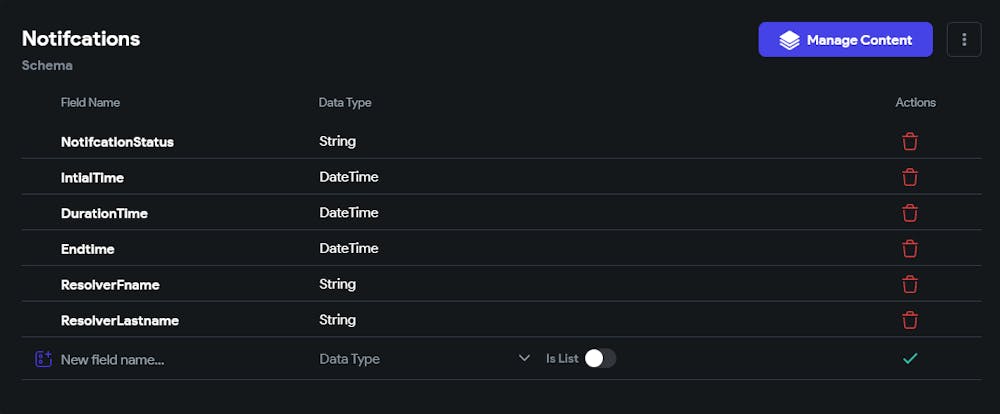This screenshot has height=414, width=1000.
Task: Delete the ResolverLastname field
Action: pyautogui.click(x=910, y=320)
